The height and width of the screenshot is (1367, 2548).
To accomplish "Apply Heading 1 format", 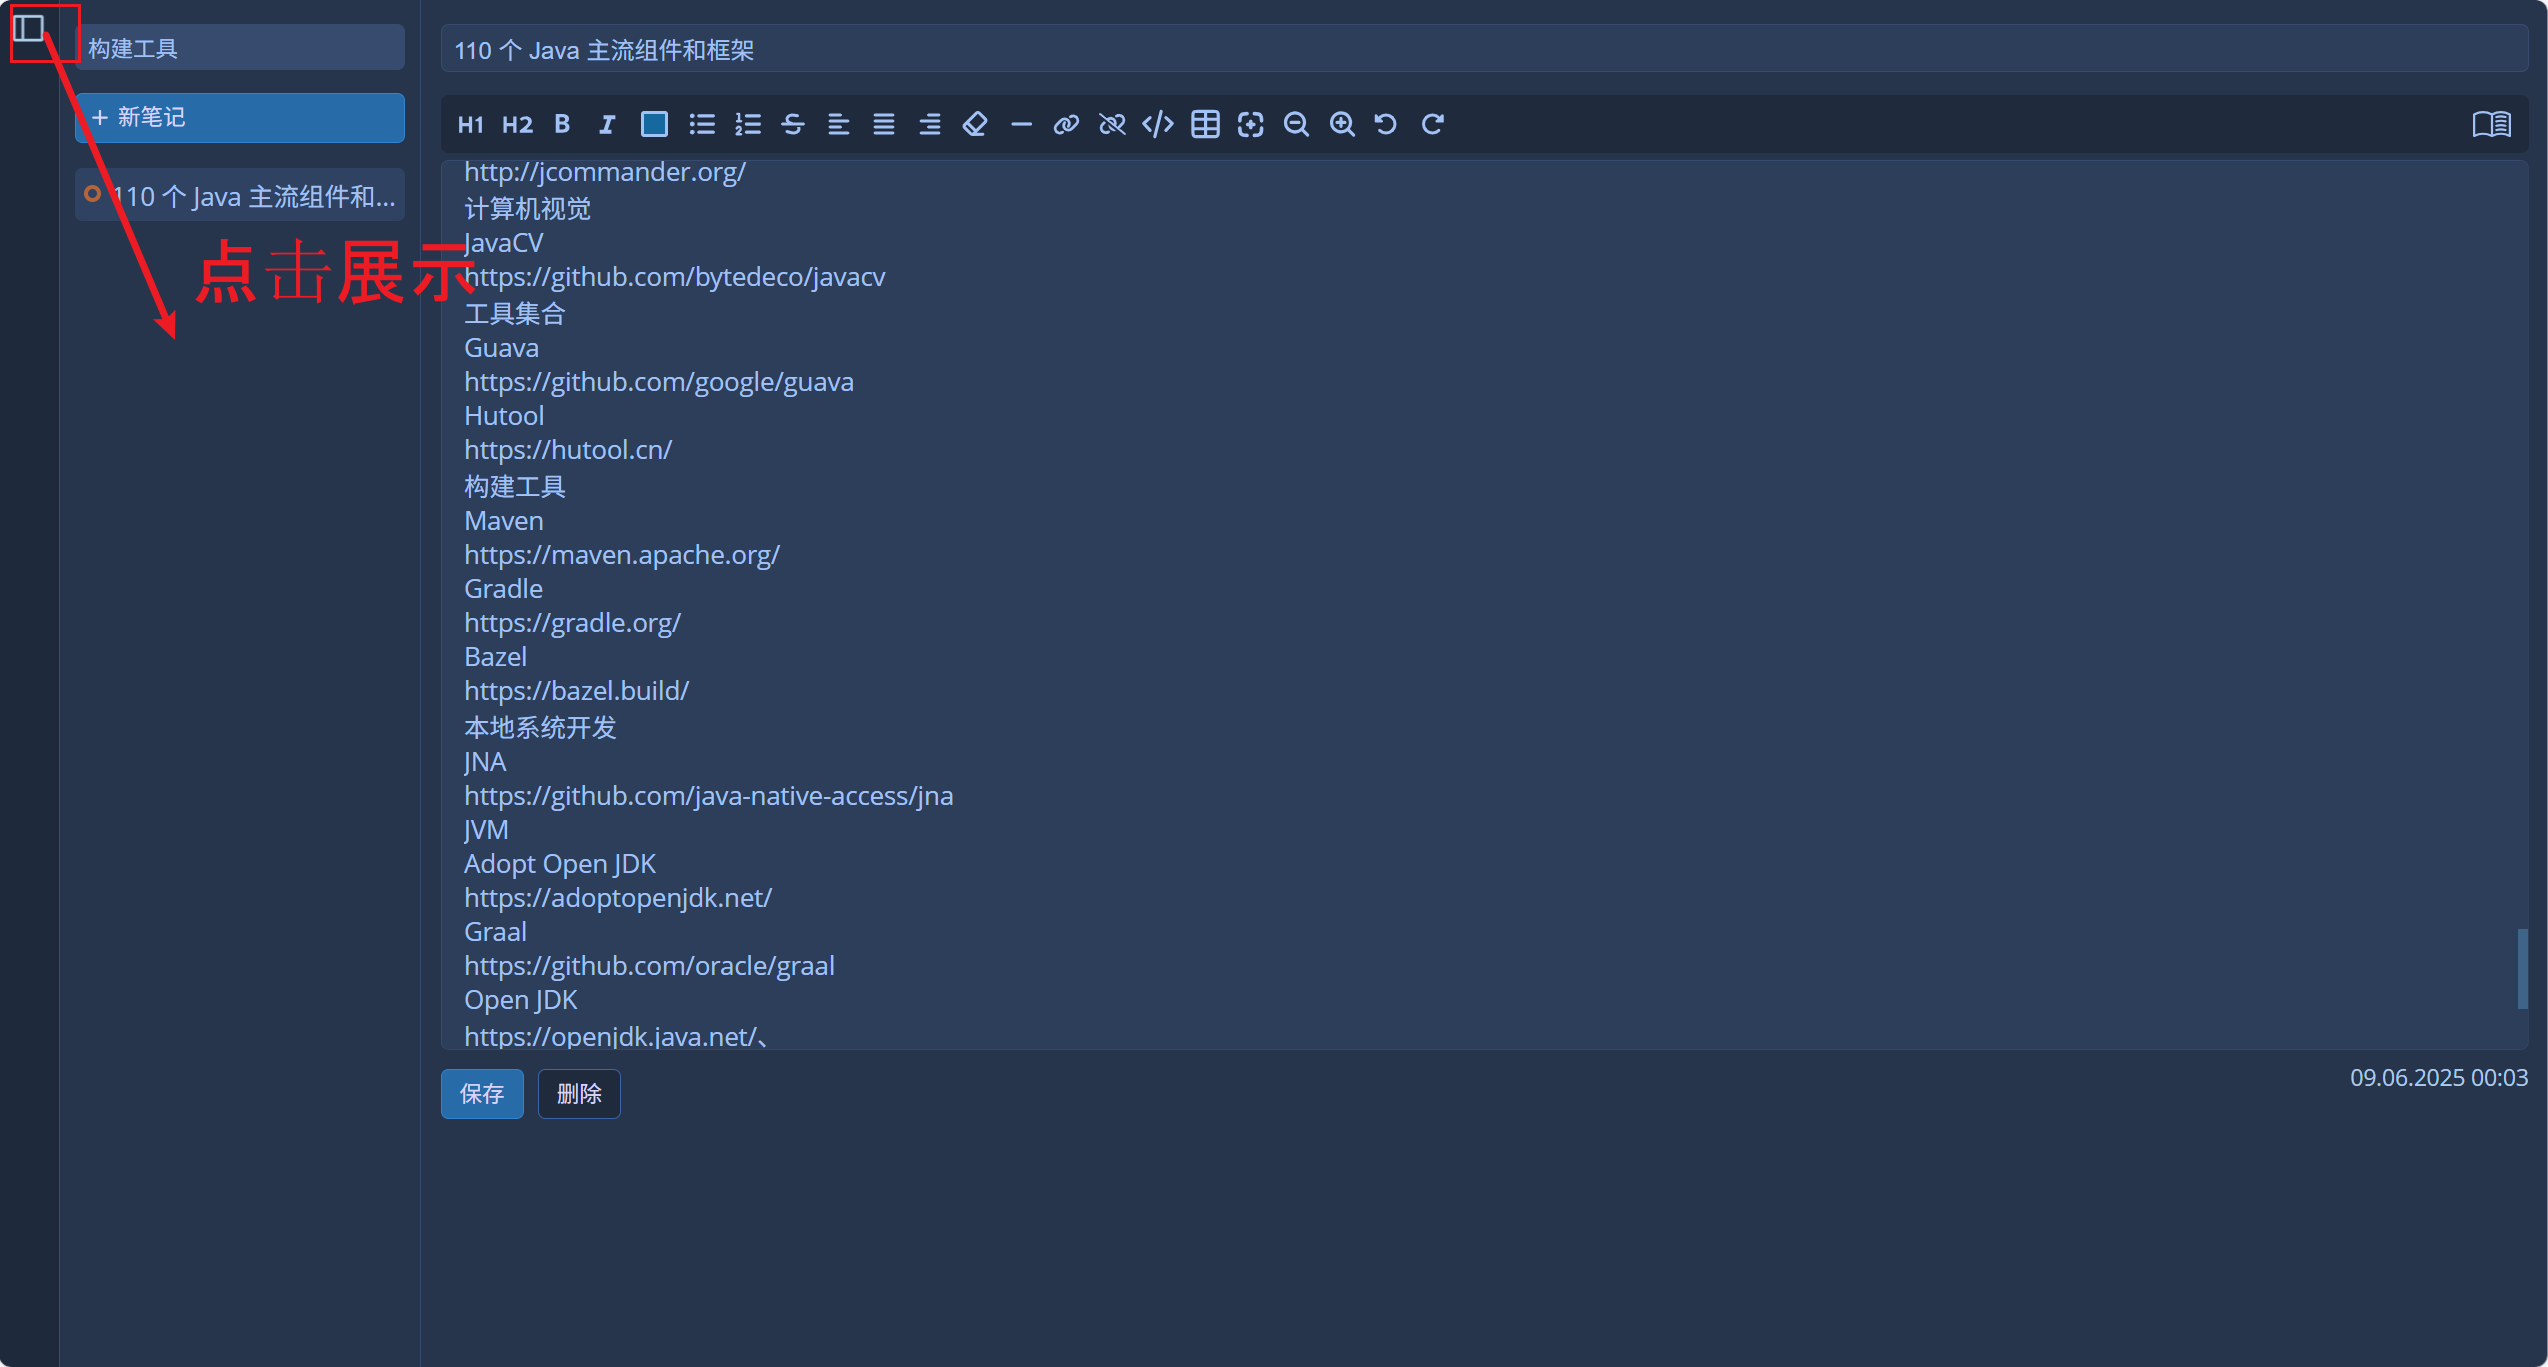I will tap(470, 124).
